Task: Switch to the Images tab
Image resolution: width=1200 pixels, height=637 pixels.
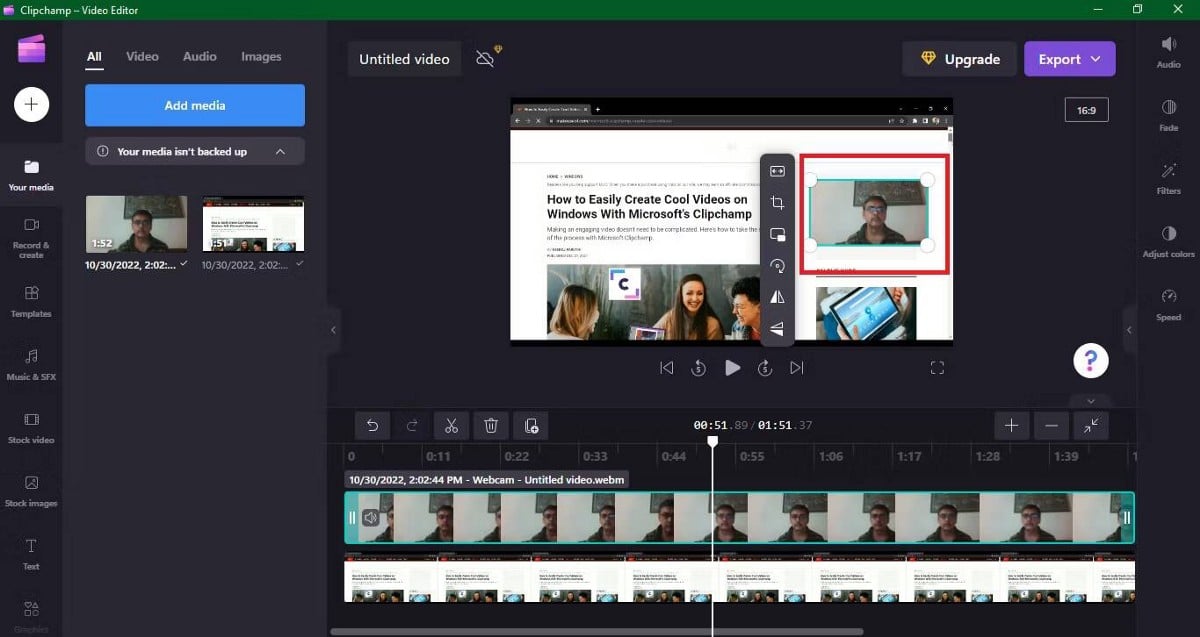Action: pyautogui.click(x=261, y=56)
